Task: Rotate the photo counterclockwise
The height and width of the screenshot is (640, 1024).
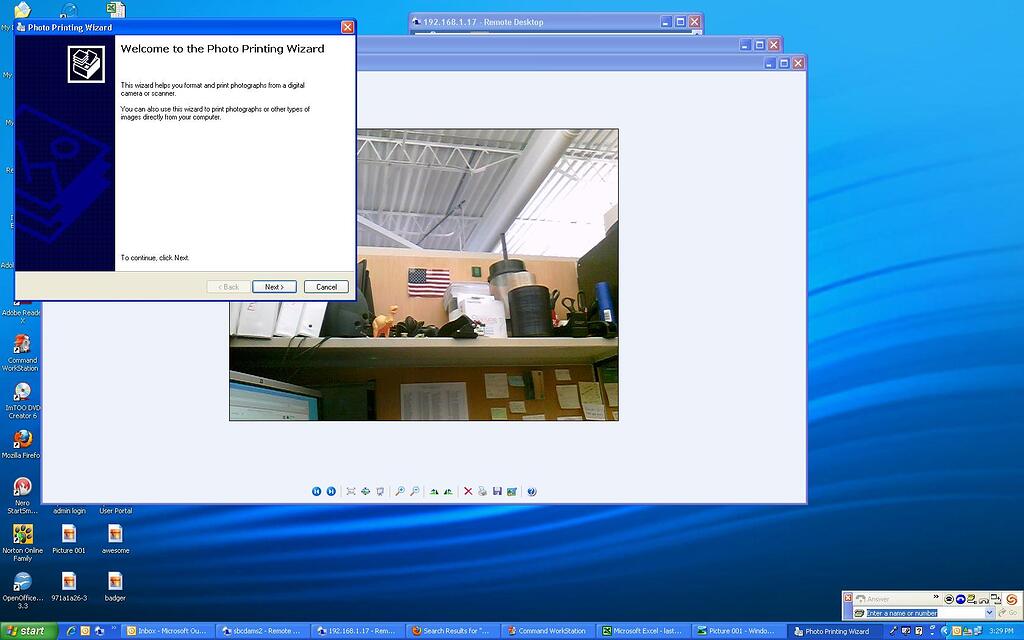Action: [x=447, y=491]
